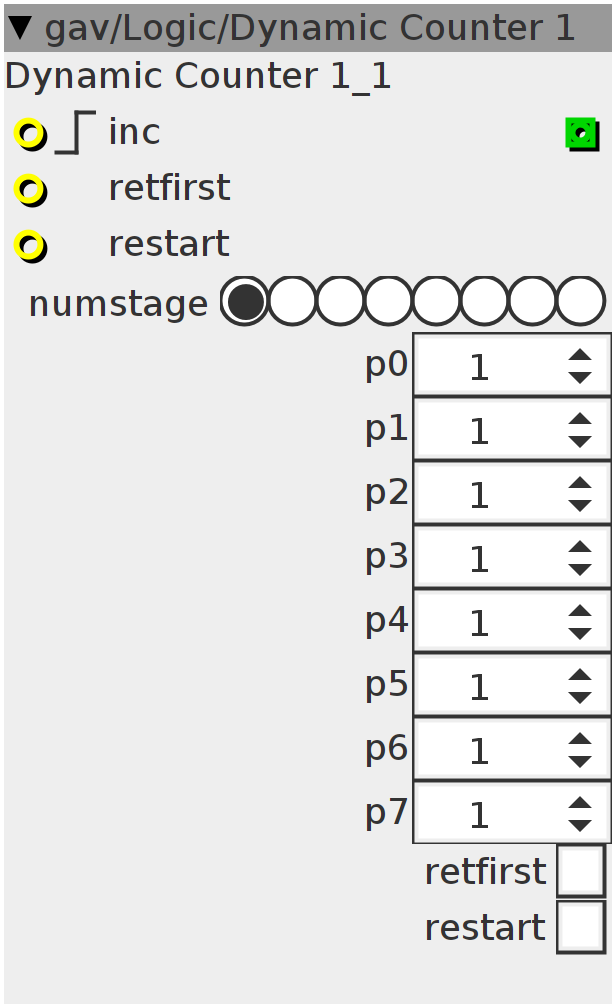Click the p1 value field
The height and width of the screenshot is (1008, 616).
[512, 429]
